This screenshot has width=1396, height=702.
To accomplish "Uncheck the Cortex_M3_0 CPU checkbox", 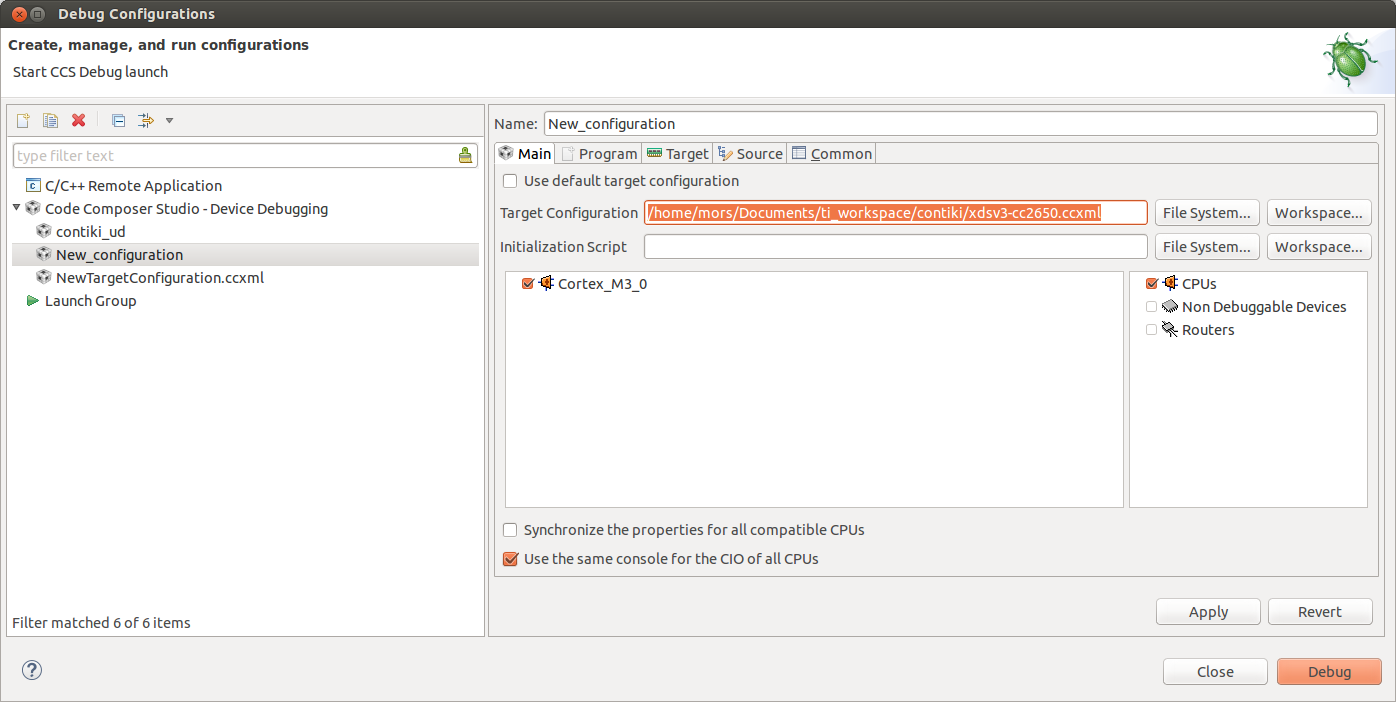I will pos(528,284).
